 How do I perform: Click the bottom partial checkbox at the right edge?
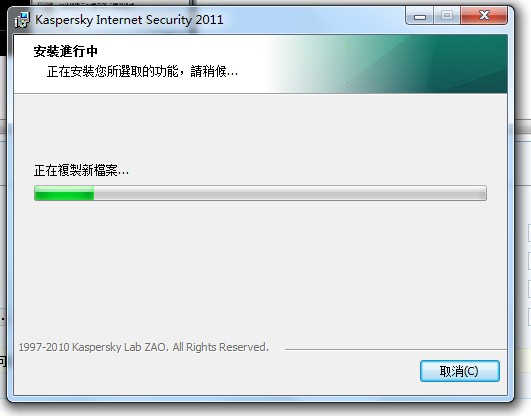529,317
